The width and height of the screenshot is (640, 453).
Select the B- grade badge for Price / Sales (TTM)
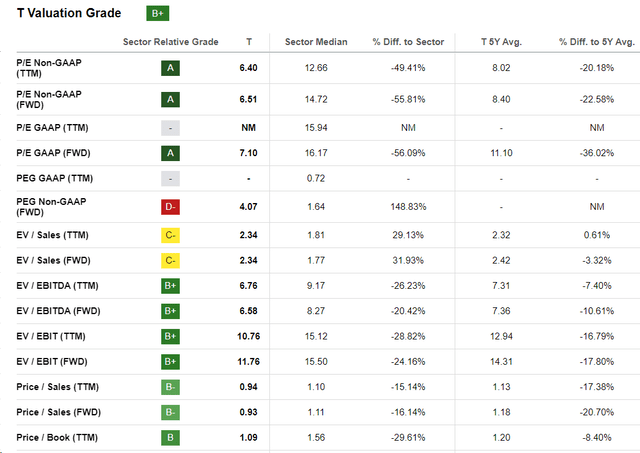tap(171, 386)
